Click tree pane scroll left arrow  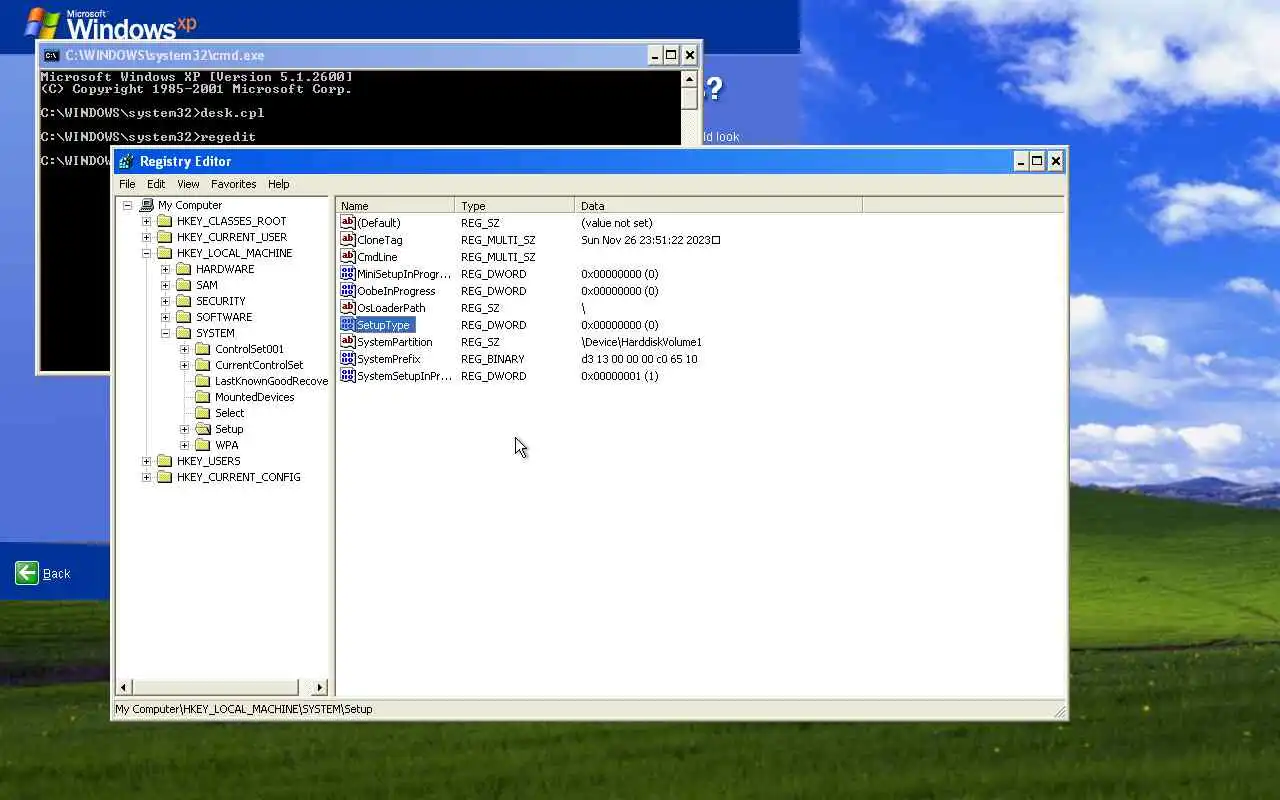pyautogui.click(x=124, y=687)
